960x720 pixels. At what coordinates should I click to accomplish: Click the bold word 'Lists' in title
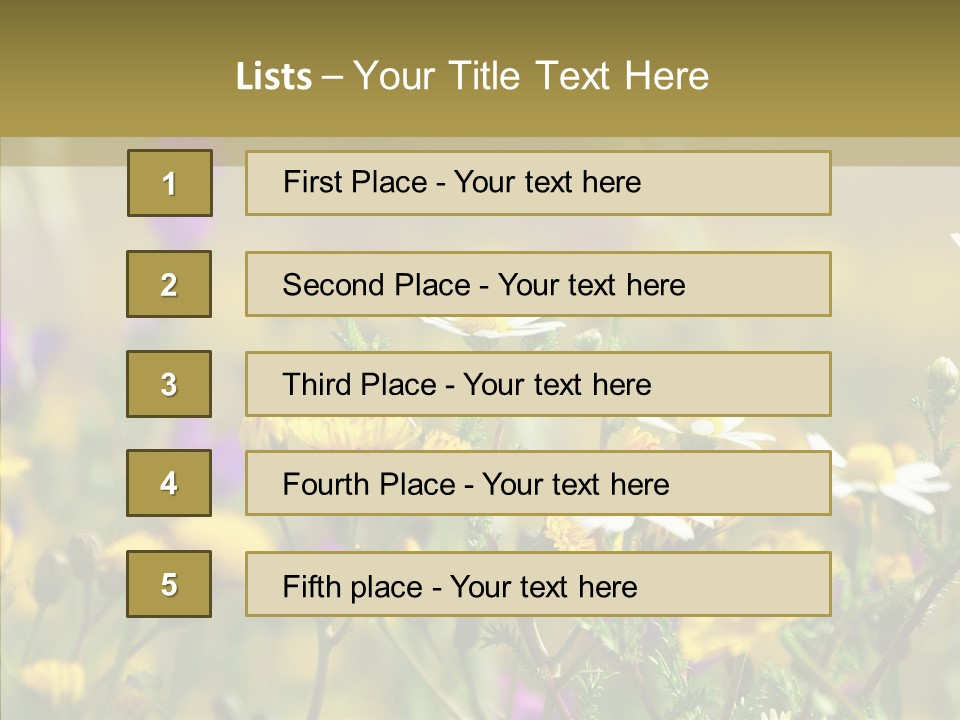(273, 77)
